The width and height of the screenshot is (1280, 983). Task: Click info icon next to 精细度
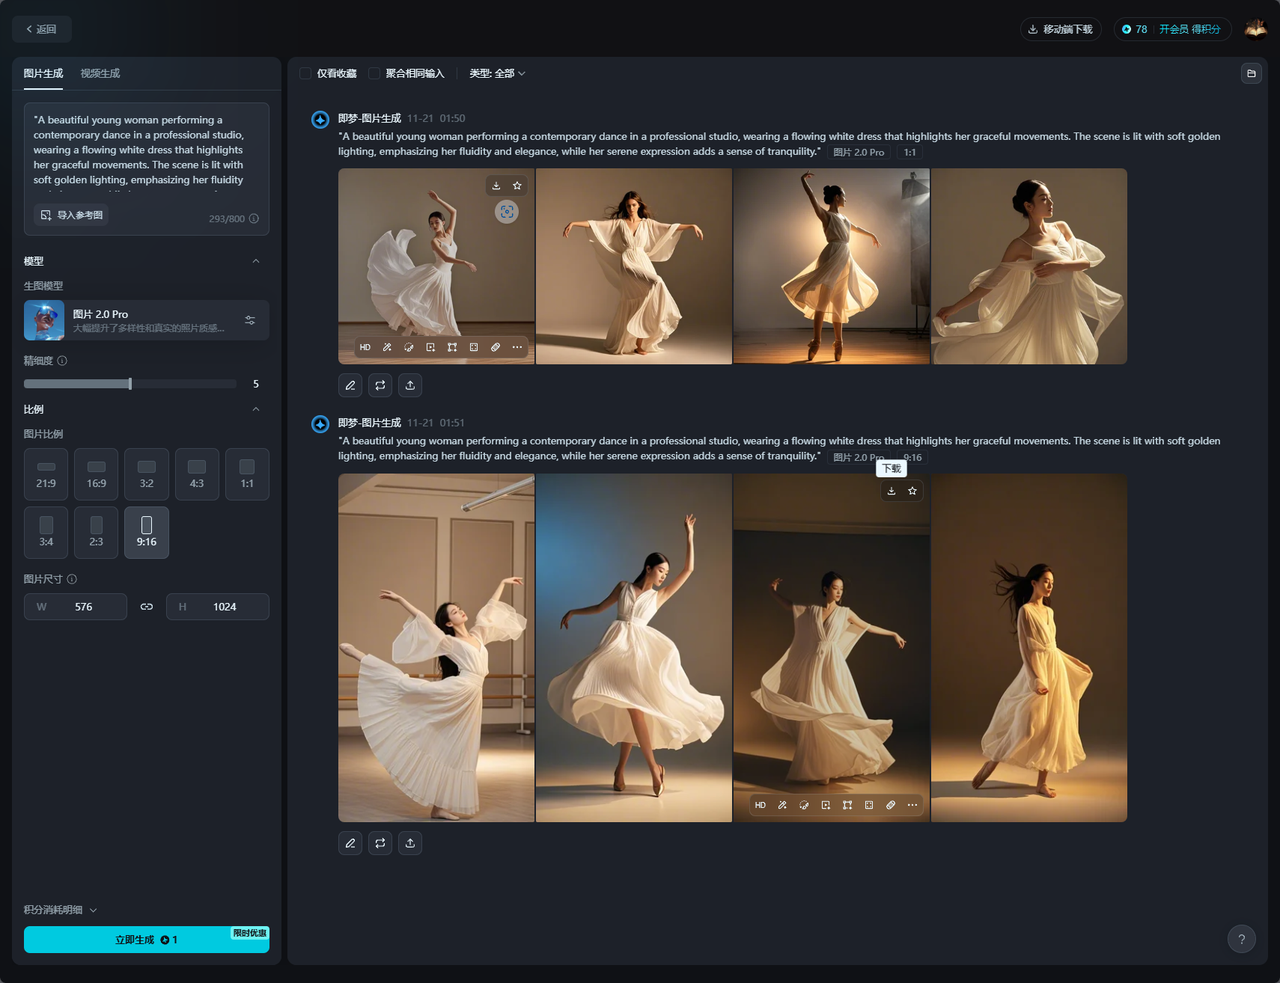62,361
